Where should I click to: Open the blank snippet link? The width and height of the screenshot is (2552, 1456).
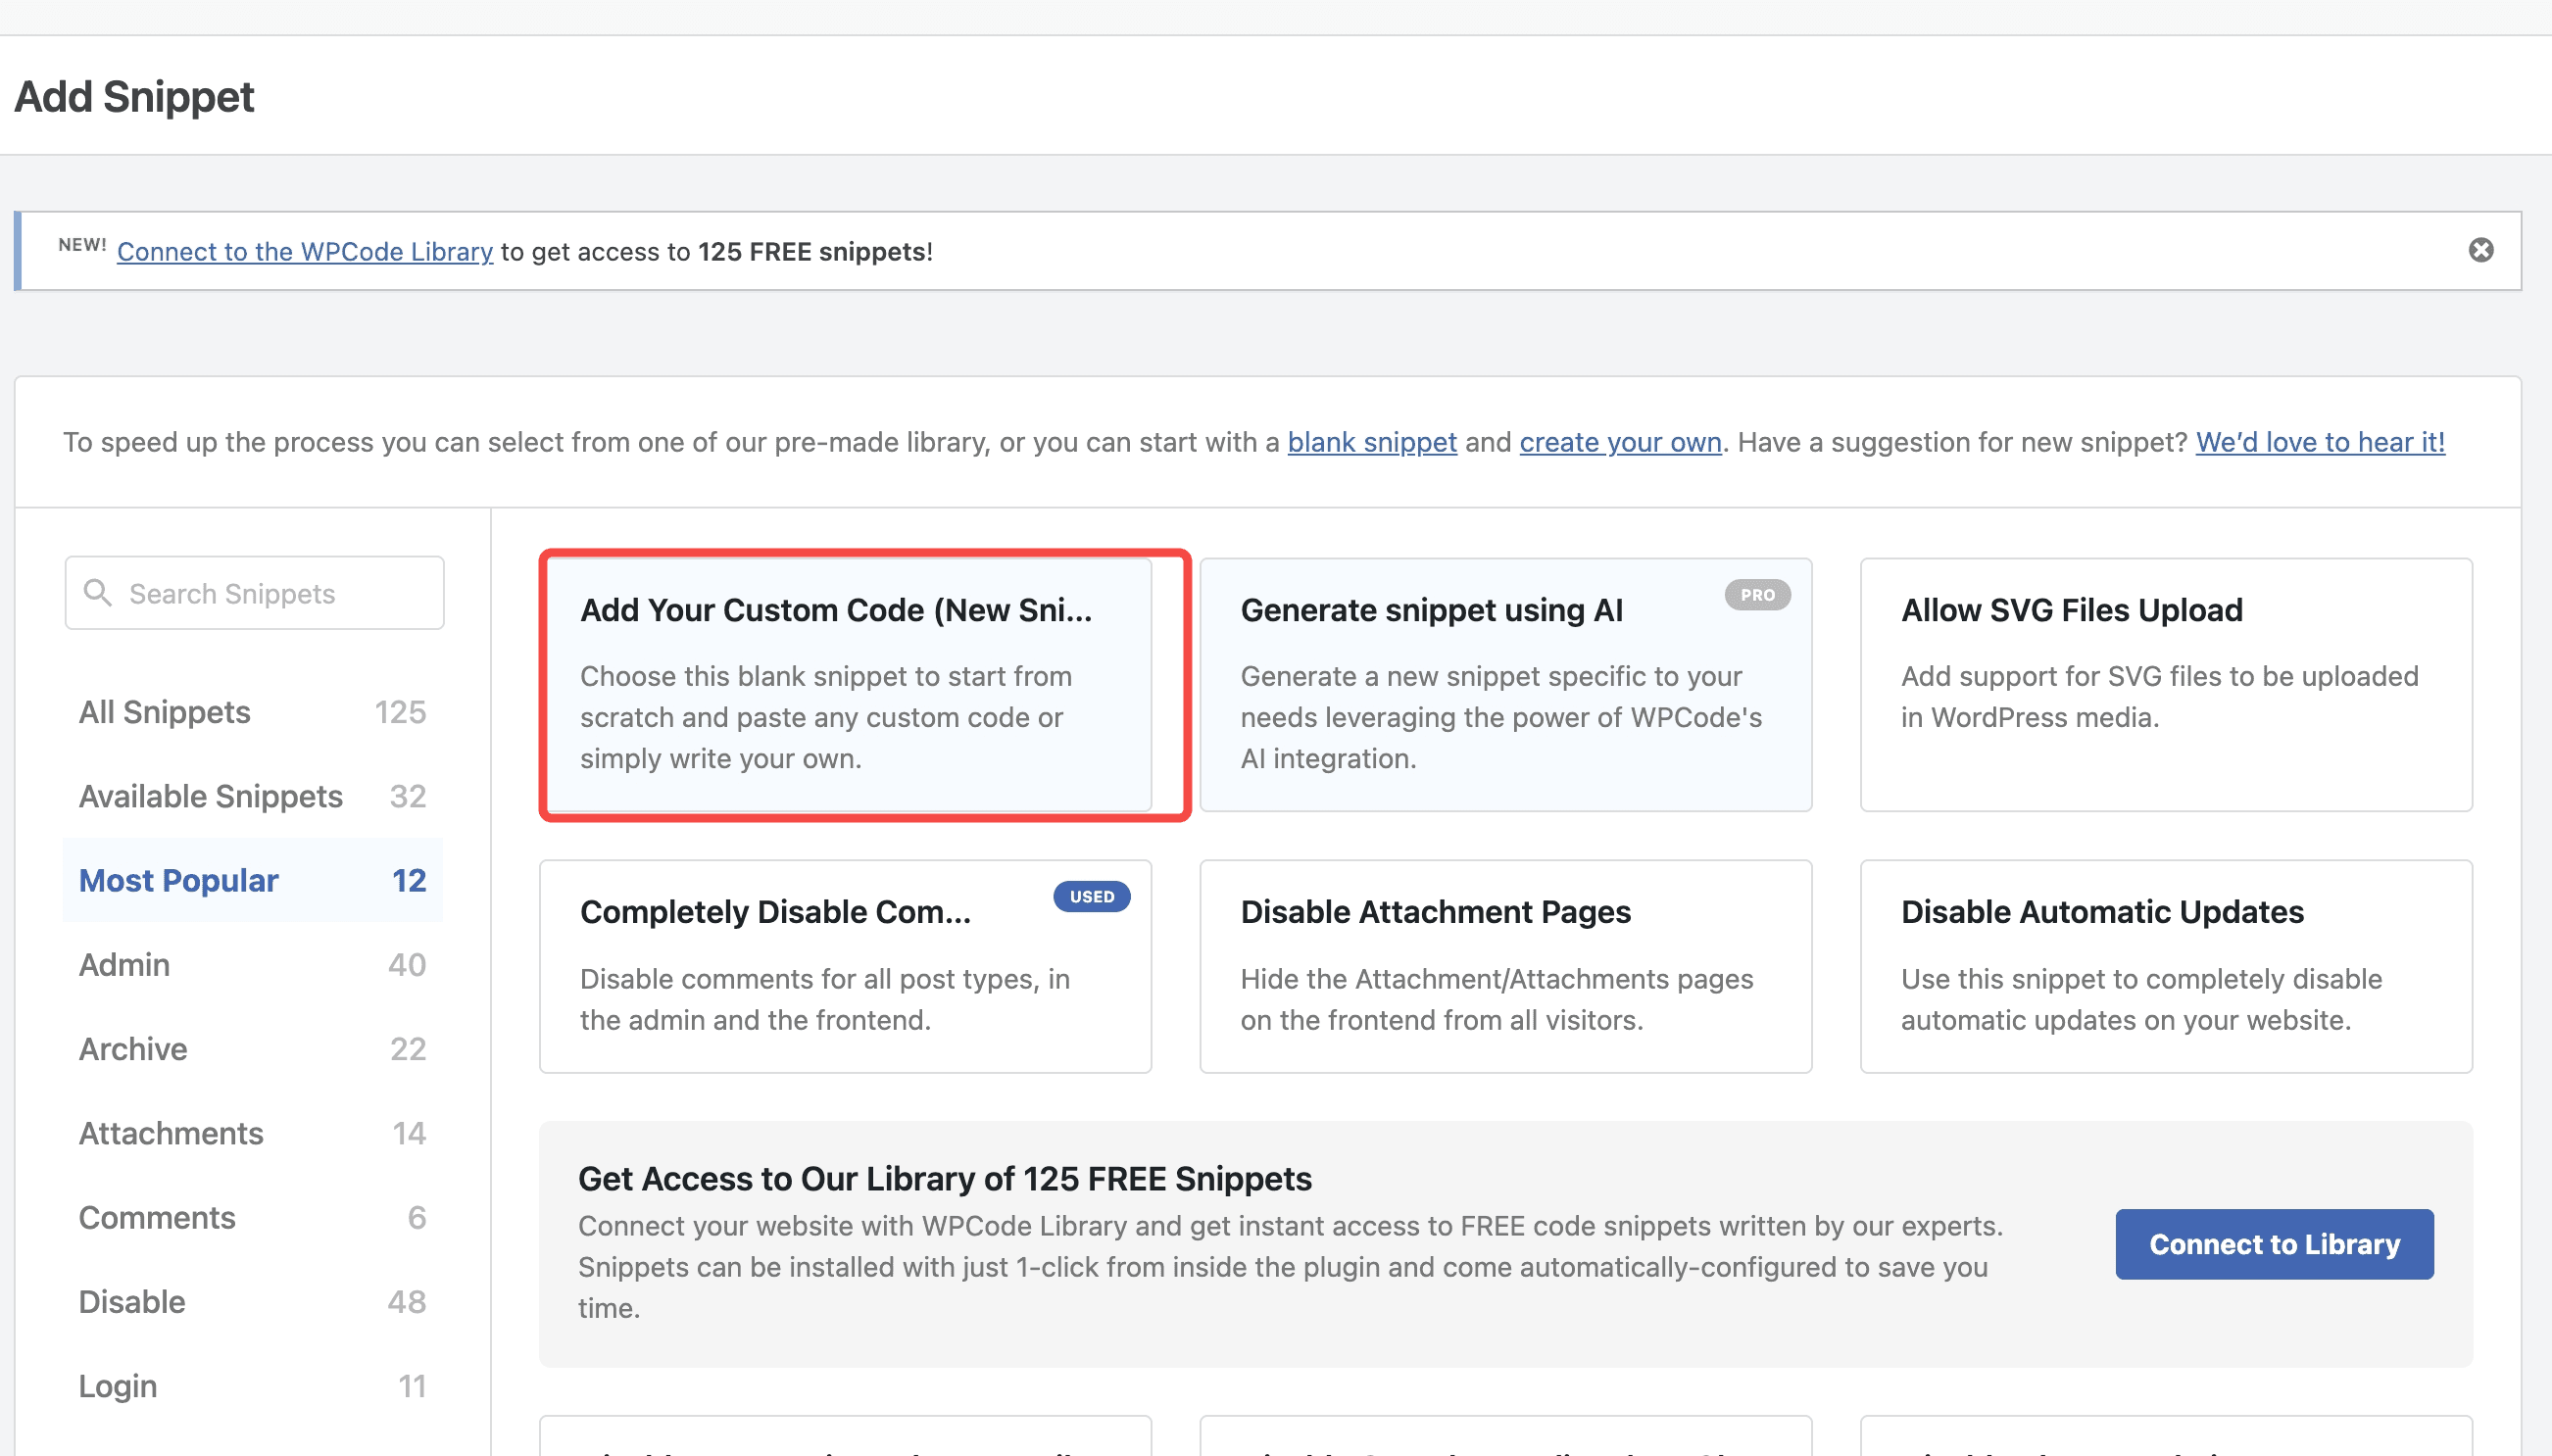[x=1371, y=442]
